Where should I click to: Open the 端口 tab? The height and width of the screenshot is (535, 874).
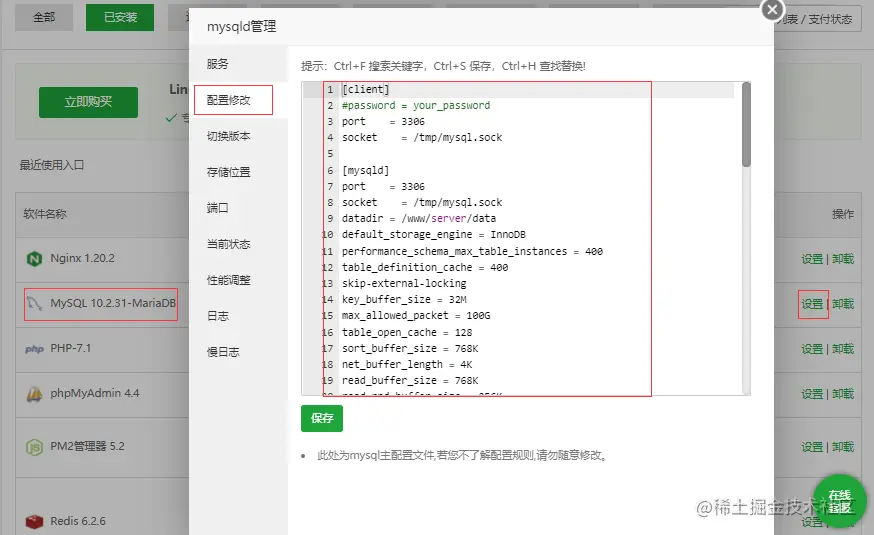217,208
